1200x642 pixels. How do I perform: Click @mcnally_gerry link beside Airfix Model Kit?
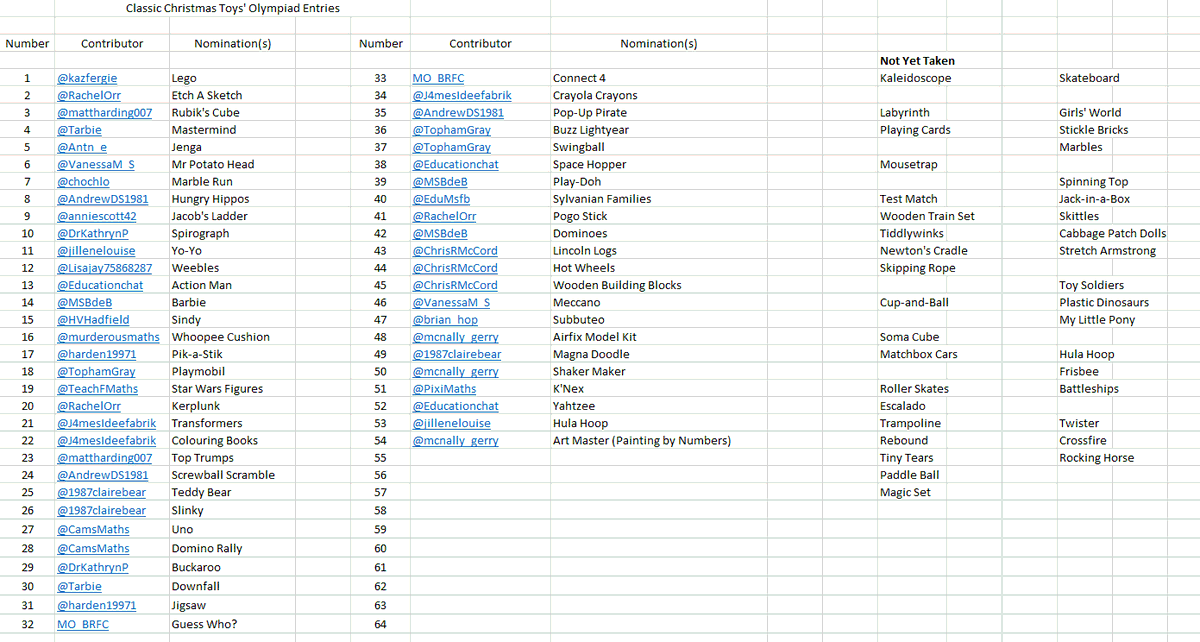click(x=456, y=337)
